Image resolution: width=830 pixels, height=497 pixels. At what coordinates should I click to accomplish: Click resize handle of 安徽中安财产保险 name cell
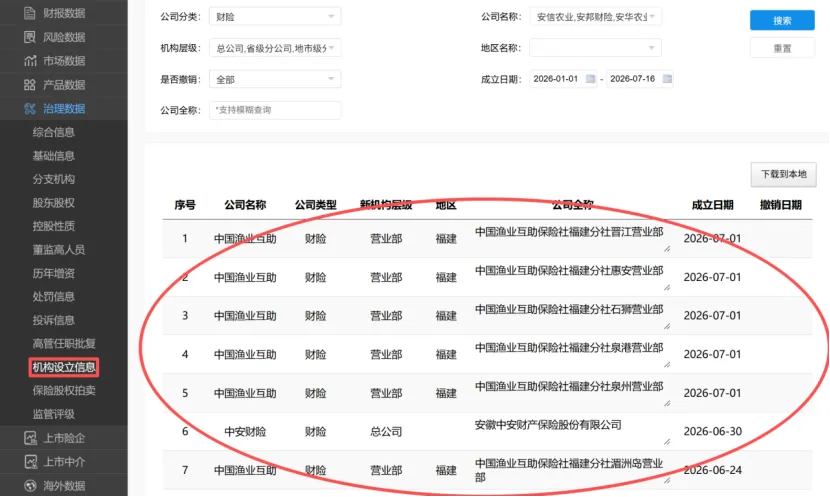667,442
